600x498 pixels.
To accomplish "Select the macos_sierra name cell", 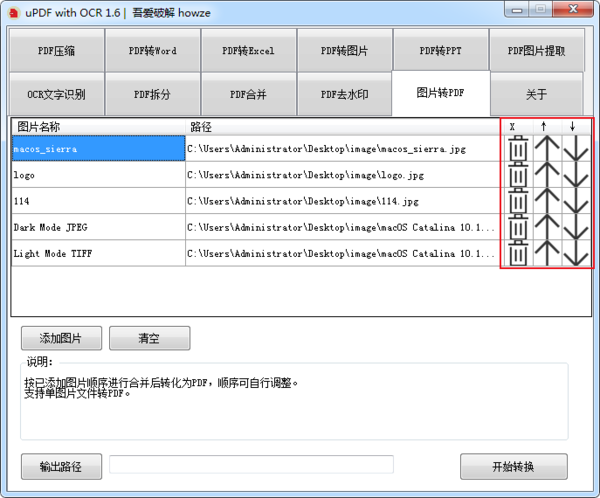I will tap(99, 148).
